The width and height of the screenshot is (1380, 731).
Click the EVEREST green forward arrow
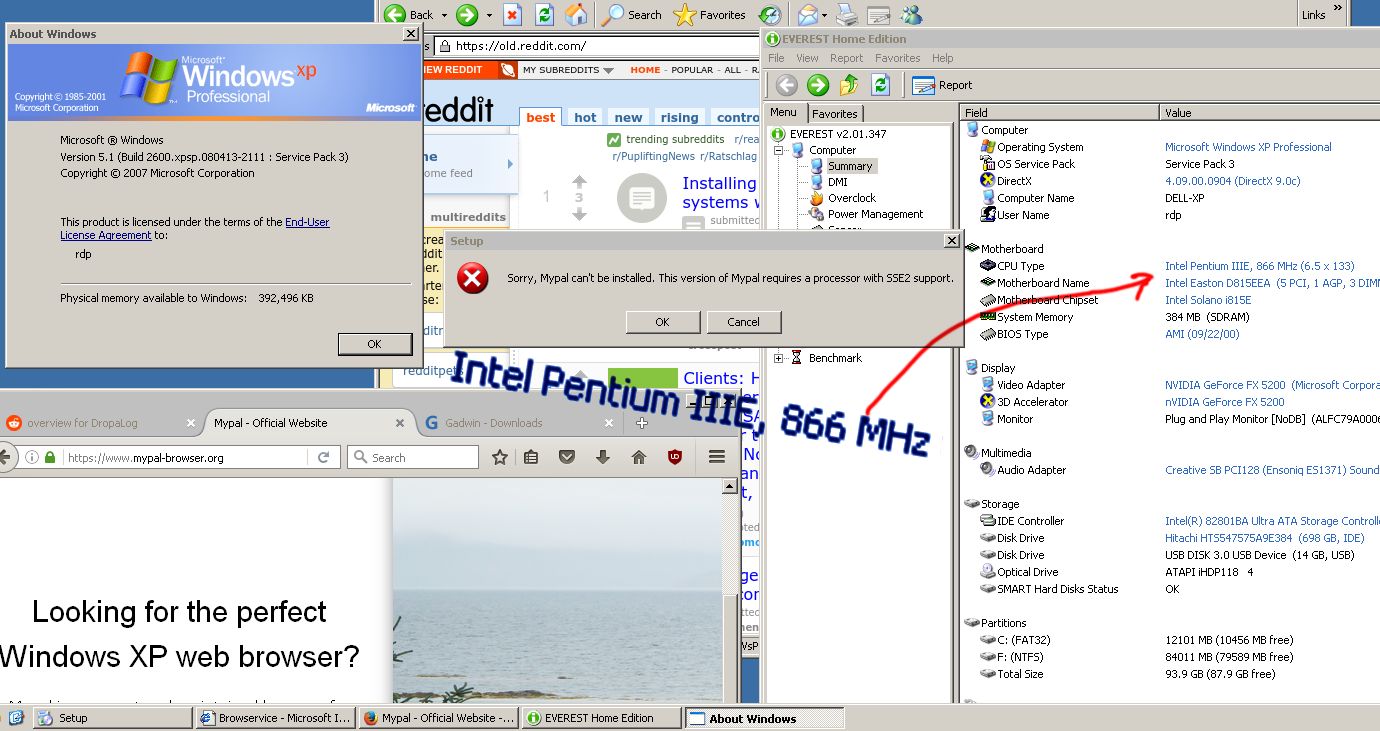(818, 85)
